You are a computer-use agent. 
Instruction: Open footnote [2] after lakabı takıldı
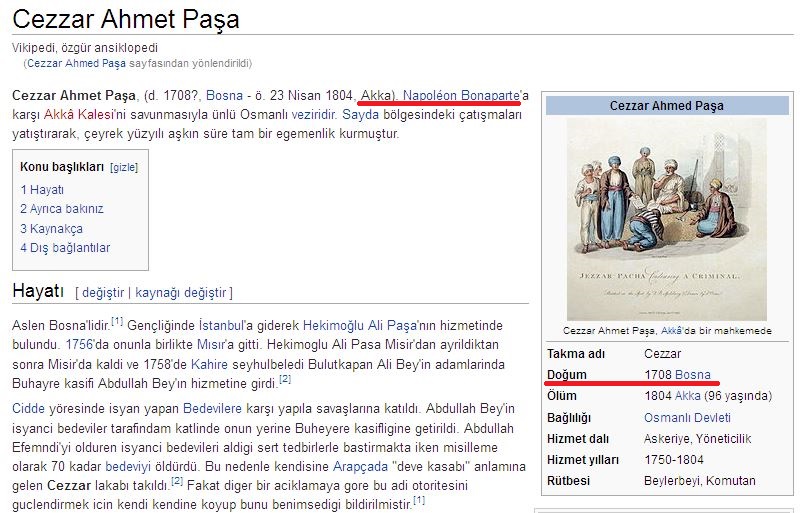(x=177, y=482)
